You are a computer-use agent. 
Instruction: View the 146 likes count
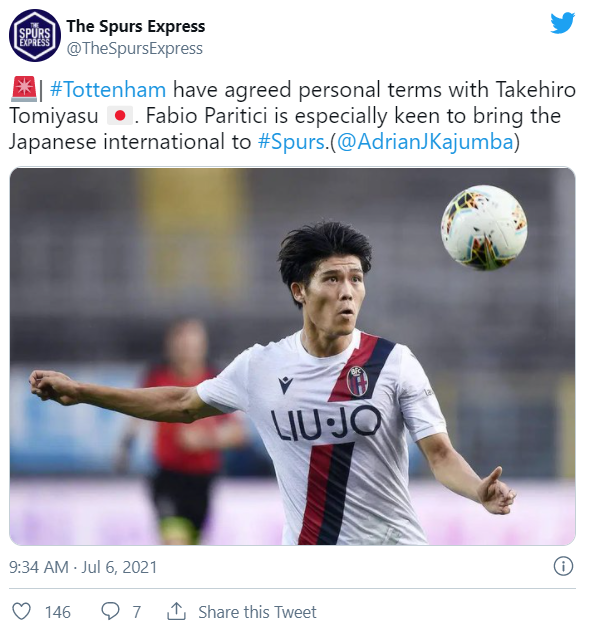(58, 612)
